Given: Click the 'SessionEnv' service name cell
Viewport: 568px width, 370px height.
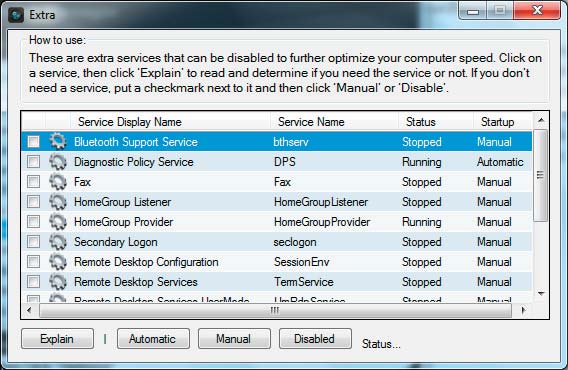Looking at the screenshot, I should [301, 262].
